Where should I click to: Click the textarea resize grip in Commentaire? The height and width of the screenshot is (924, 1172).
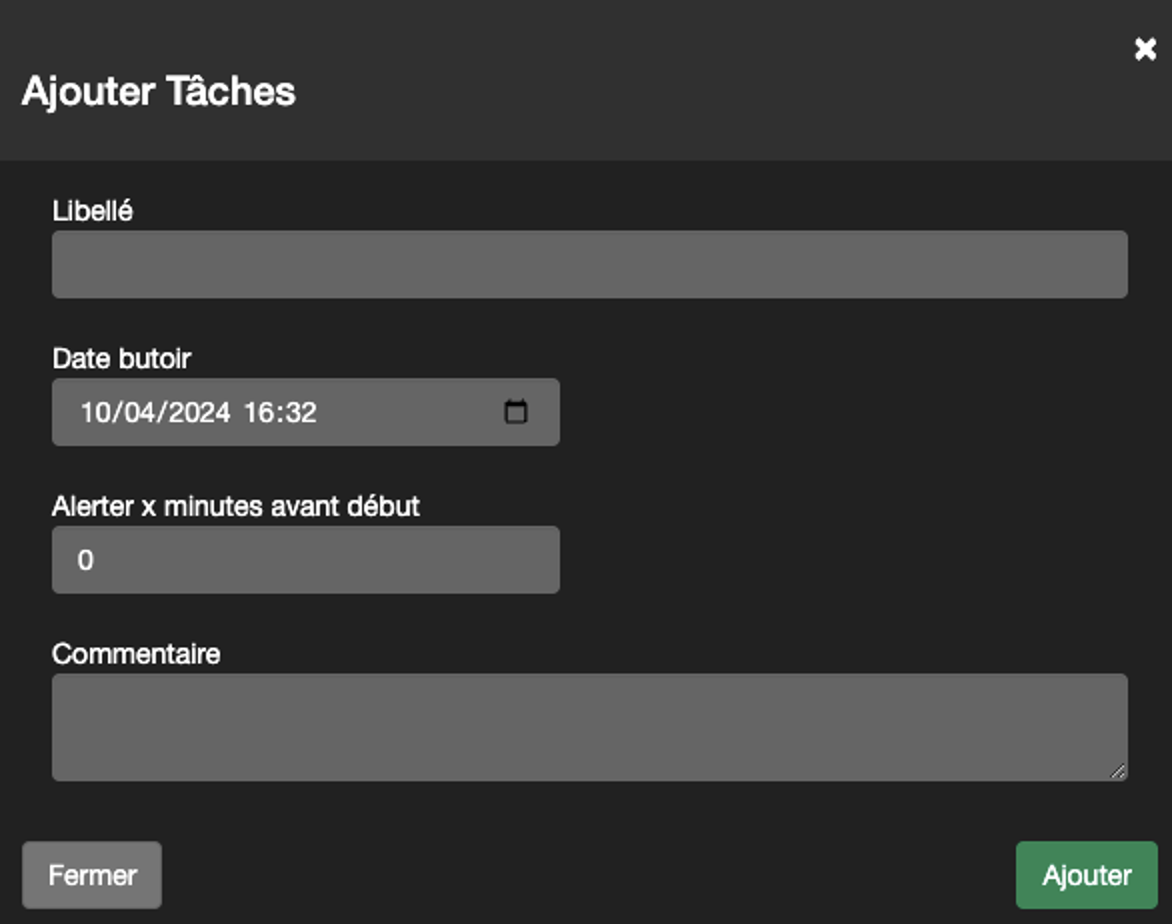[1117, 771]
